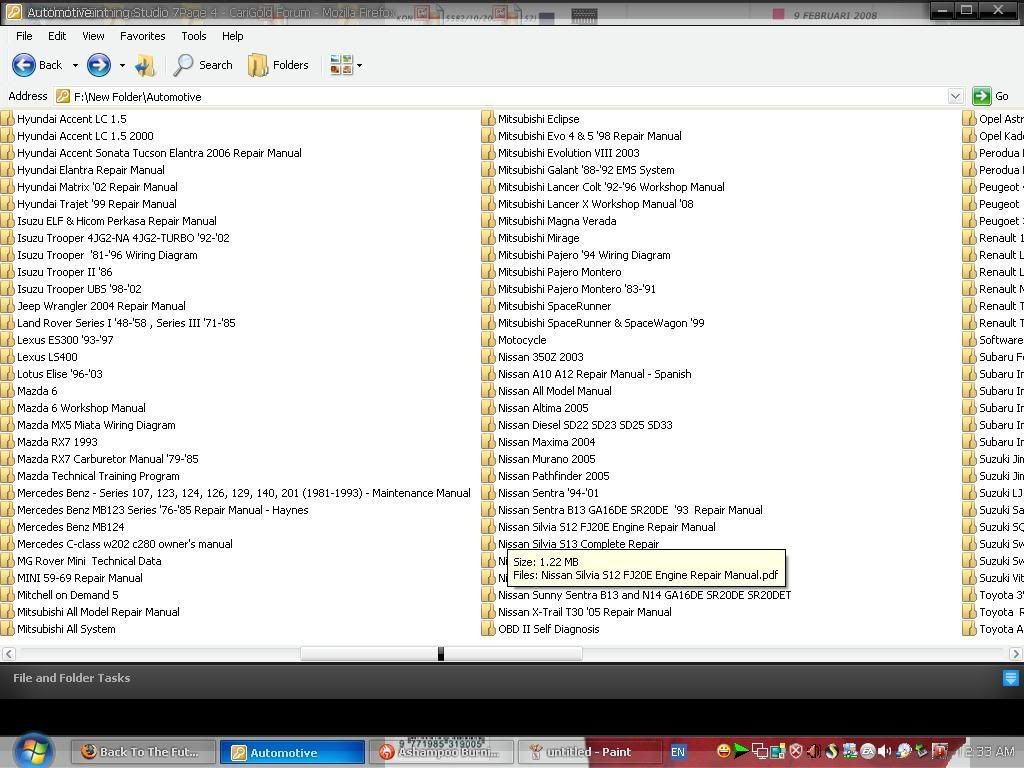Open the Edit menu
Screen dimensions: 1024x768
[57, 36]
